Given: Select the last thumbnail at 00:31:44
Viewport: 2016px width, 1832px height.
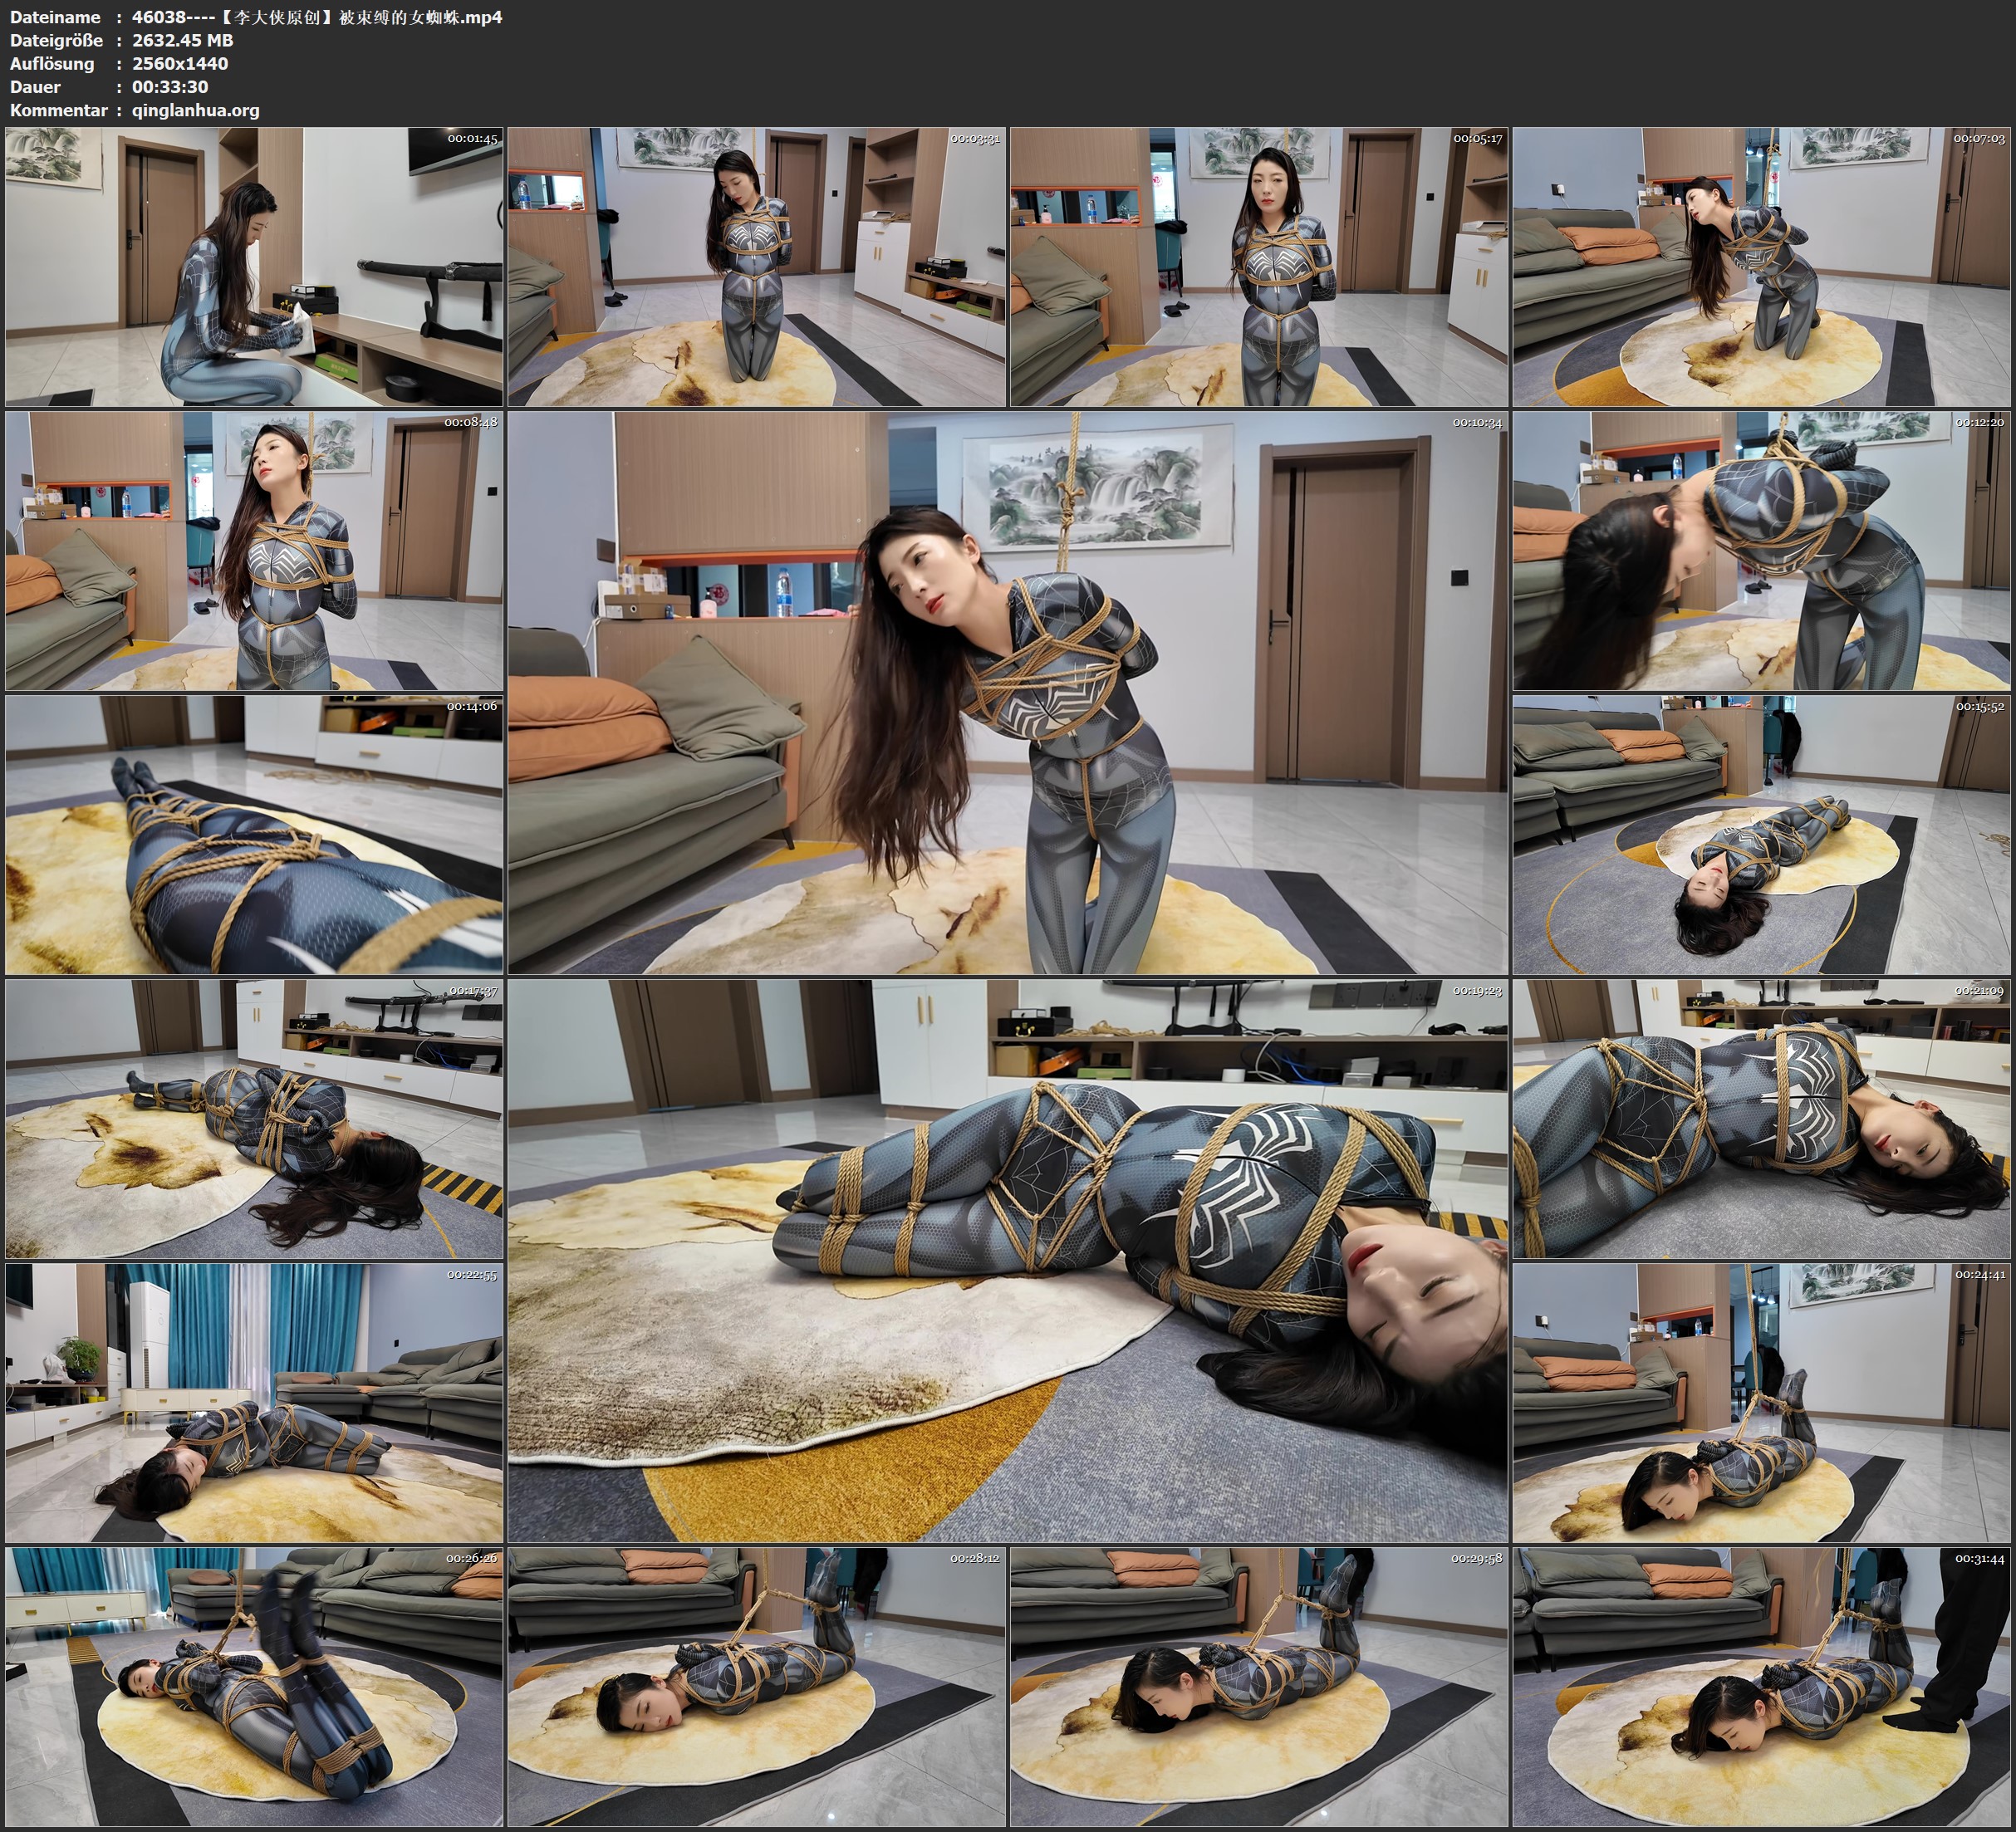Looking at the screenshot, I should pyautogui.click(x=1762, y=1687).
